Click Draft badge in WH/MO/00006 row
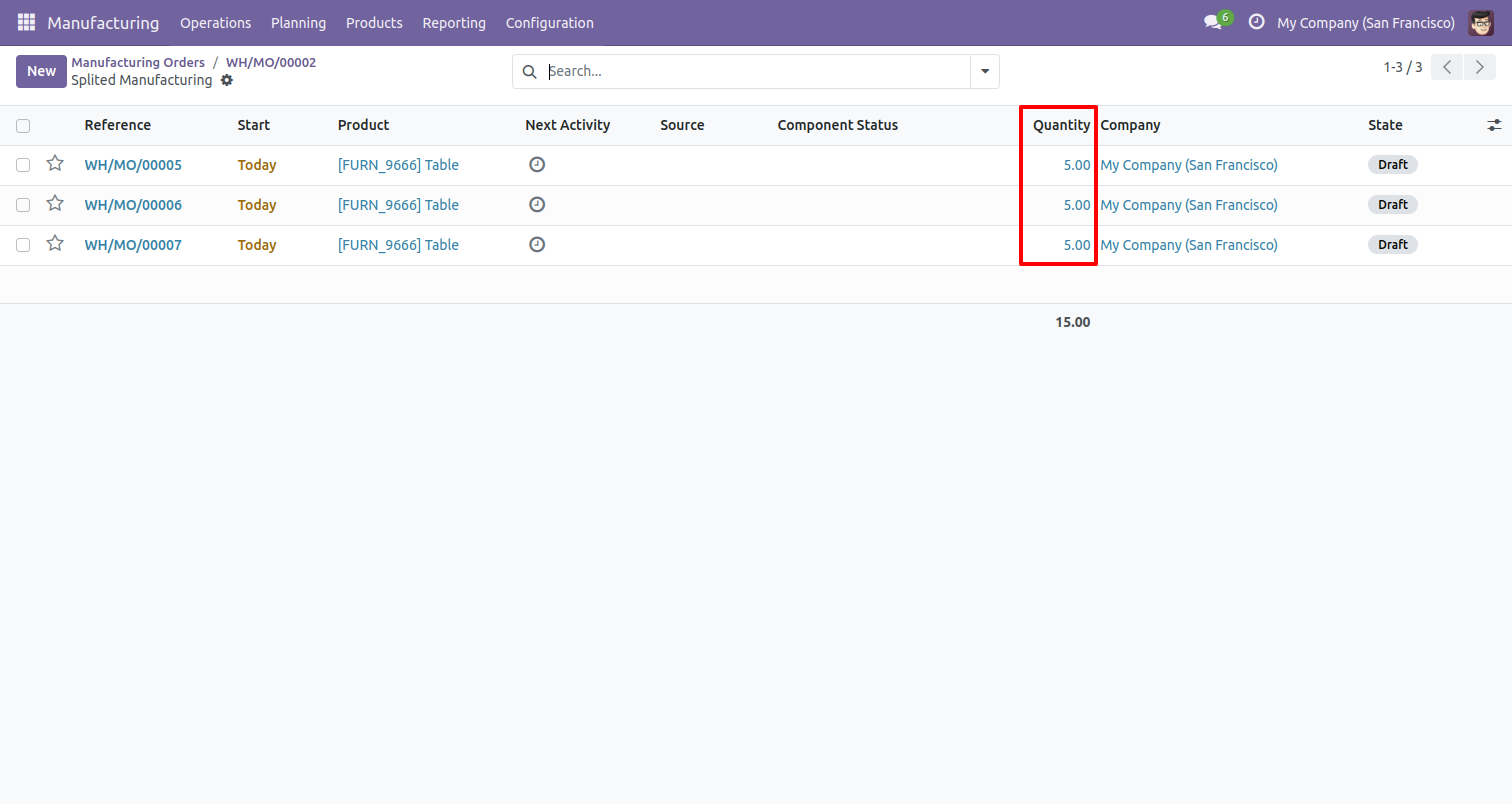Viewport: 1512px width, 804px height. click(x=1392, y=205)
